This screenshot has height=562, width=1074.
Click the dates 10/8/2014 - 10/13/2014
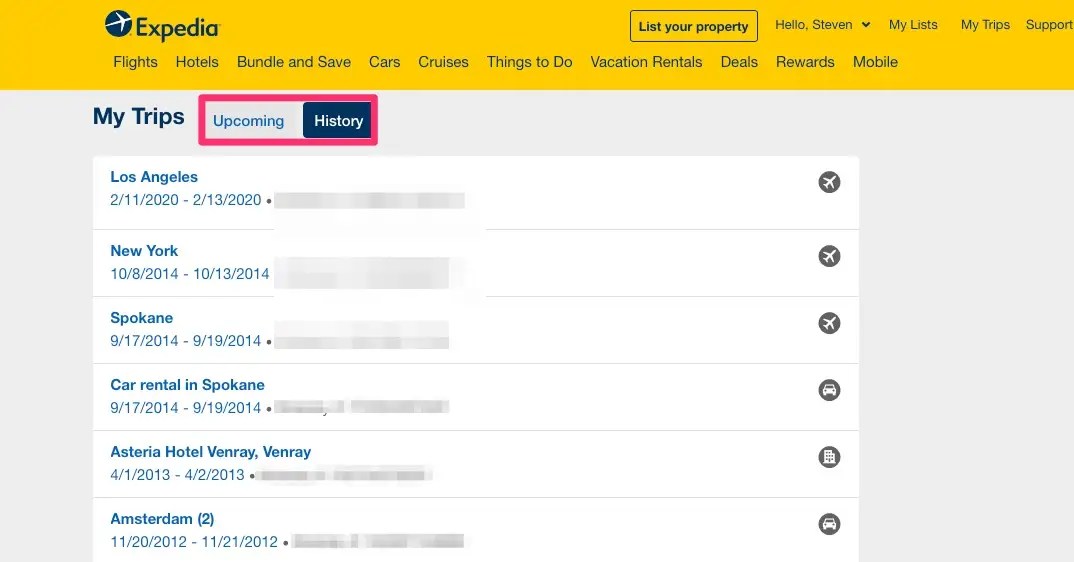pyautogui.click(x=190, y=274)
